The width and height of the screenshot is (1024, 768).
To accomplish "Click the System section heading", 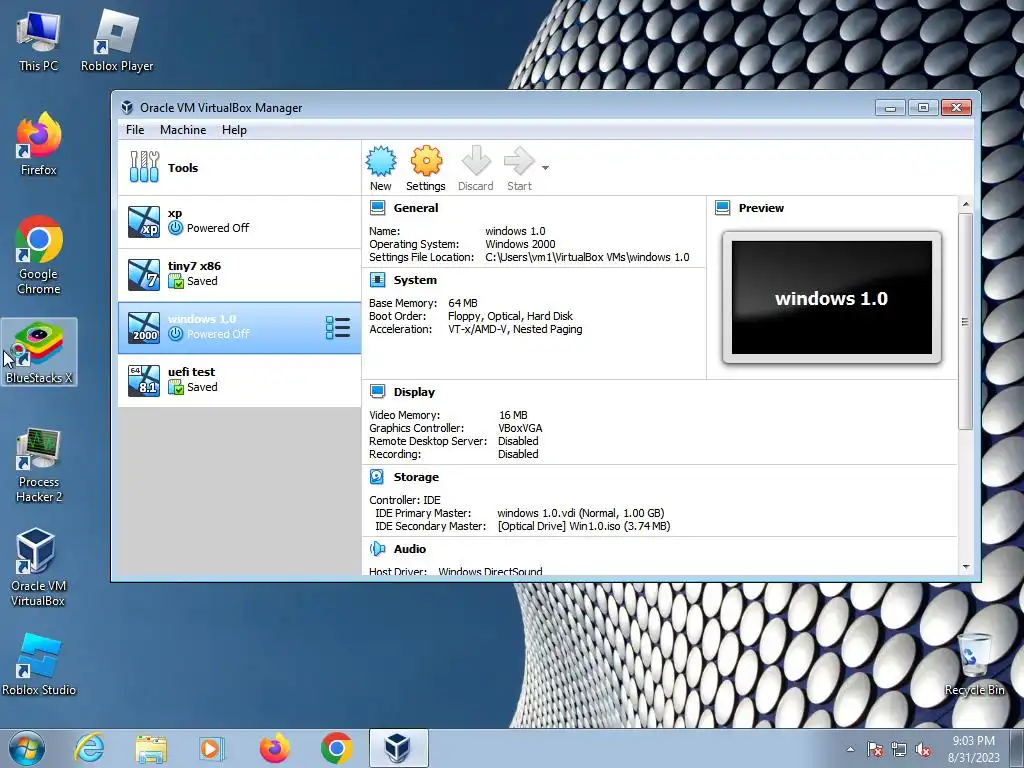I will [415, 280].
